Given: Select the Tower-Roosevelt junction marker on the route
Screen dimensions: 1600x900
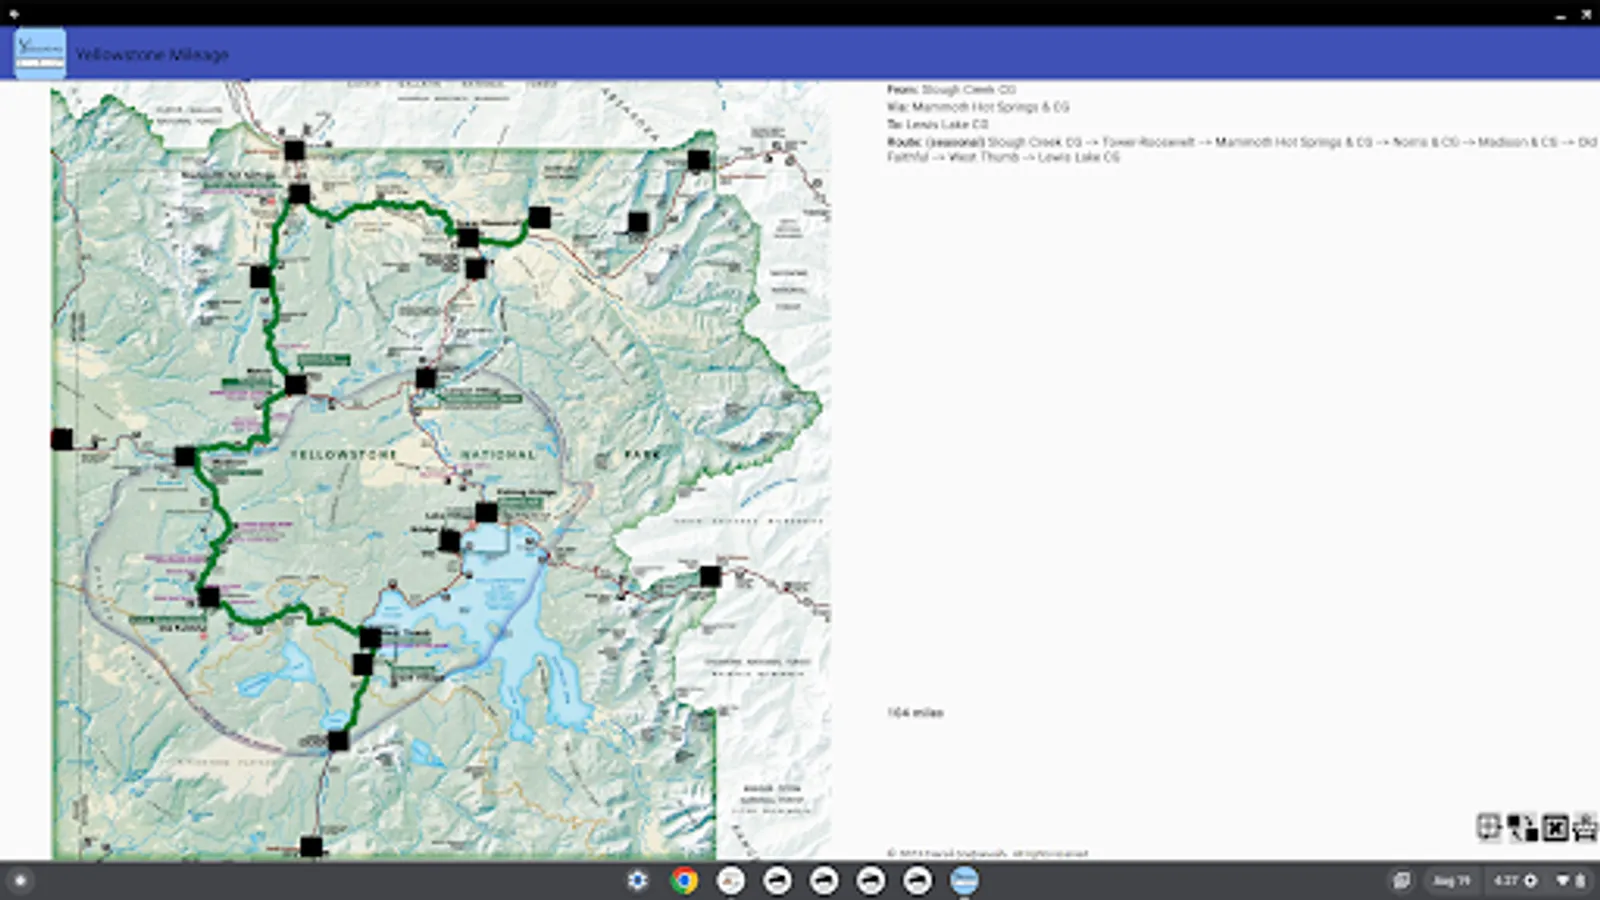Looking at the screenshot, I should (x=468, y=238).
